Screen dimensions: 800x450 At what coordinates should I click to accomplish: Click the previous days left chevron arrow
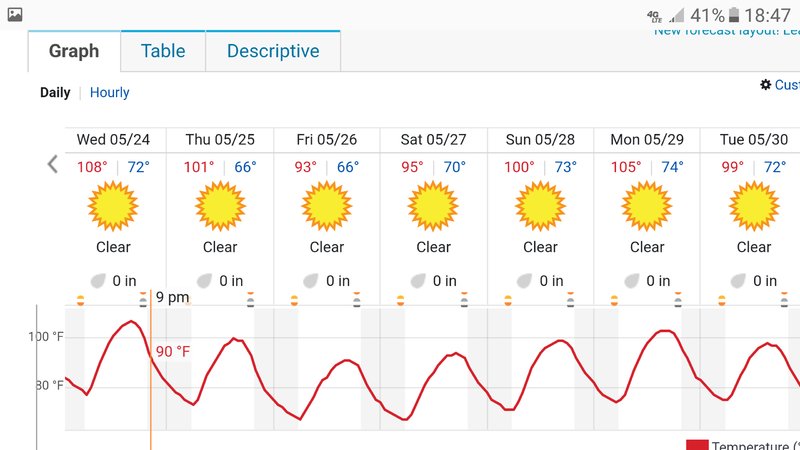point(53,164)
